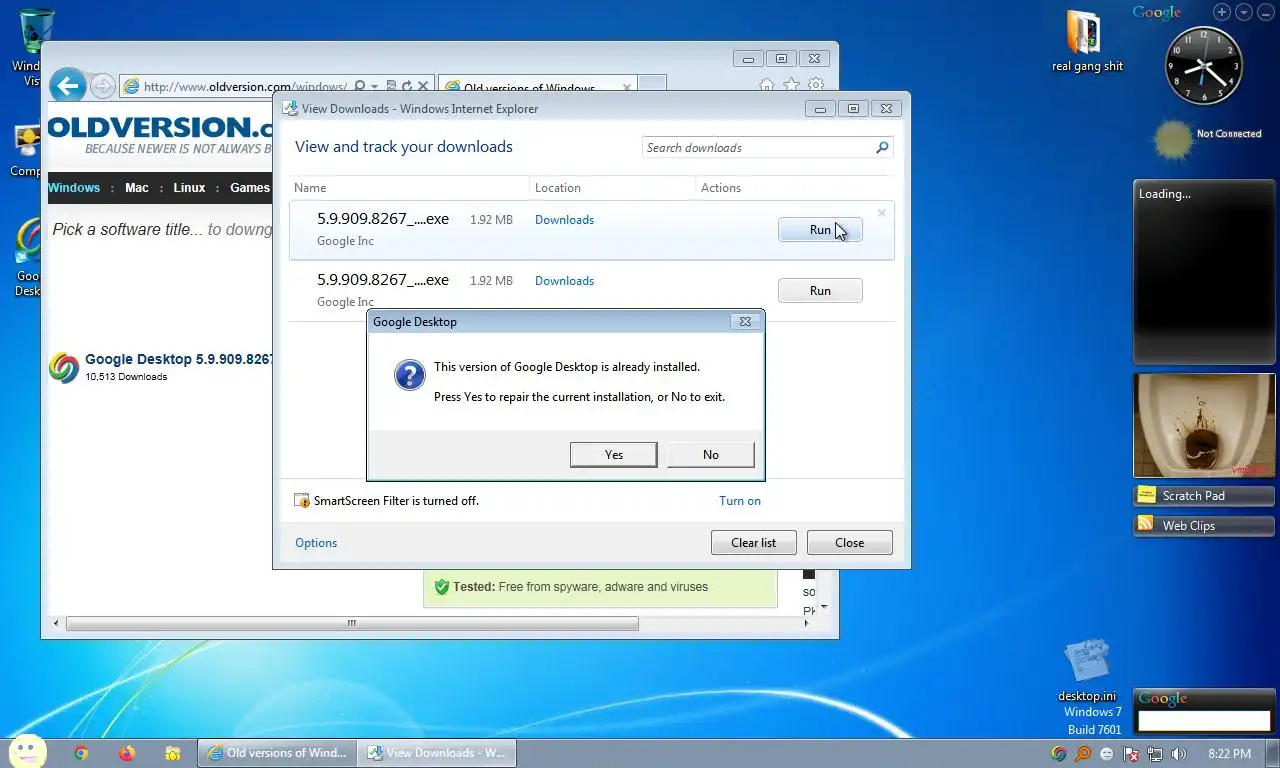Click the scroll down arrow on webpage
The height and width of the screenshot is (768, 1280).
click(823, 607)
